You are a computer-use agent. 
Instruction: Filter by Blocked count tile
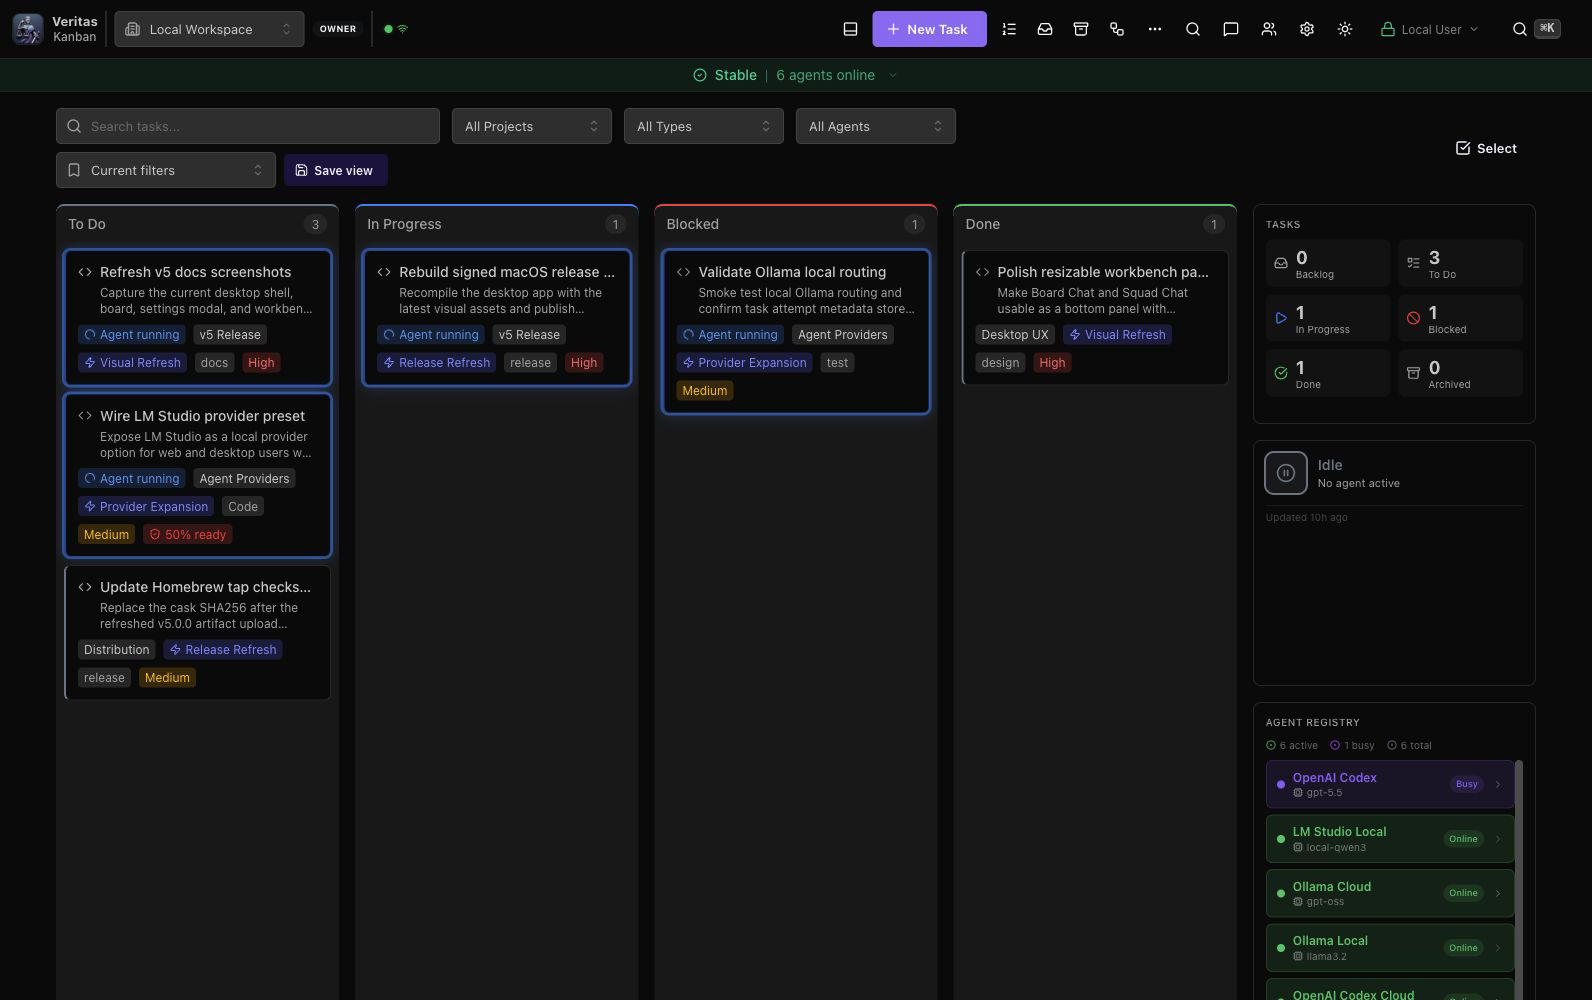[1460, 318]
